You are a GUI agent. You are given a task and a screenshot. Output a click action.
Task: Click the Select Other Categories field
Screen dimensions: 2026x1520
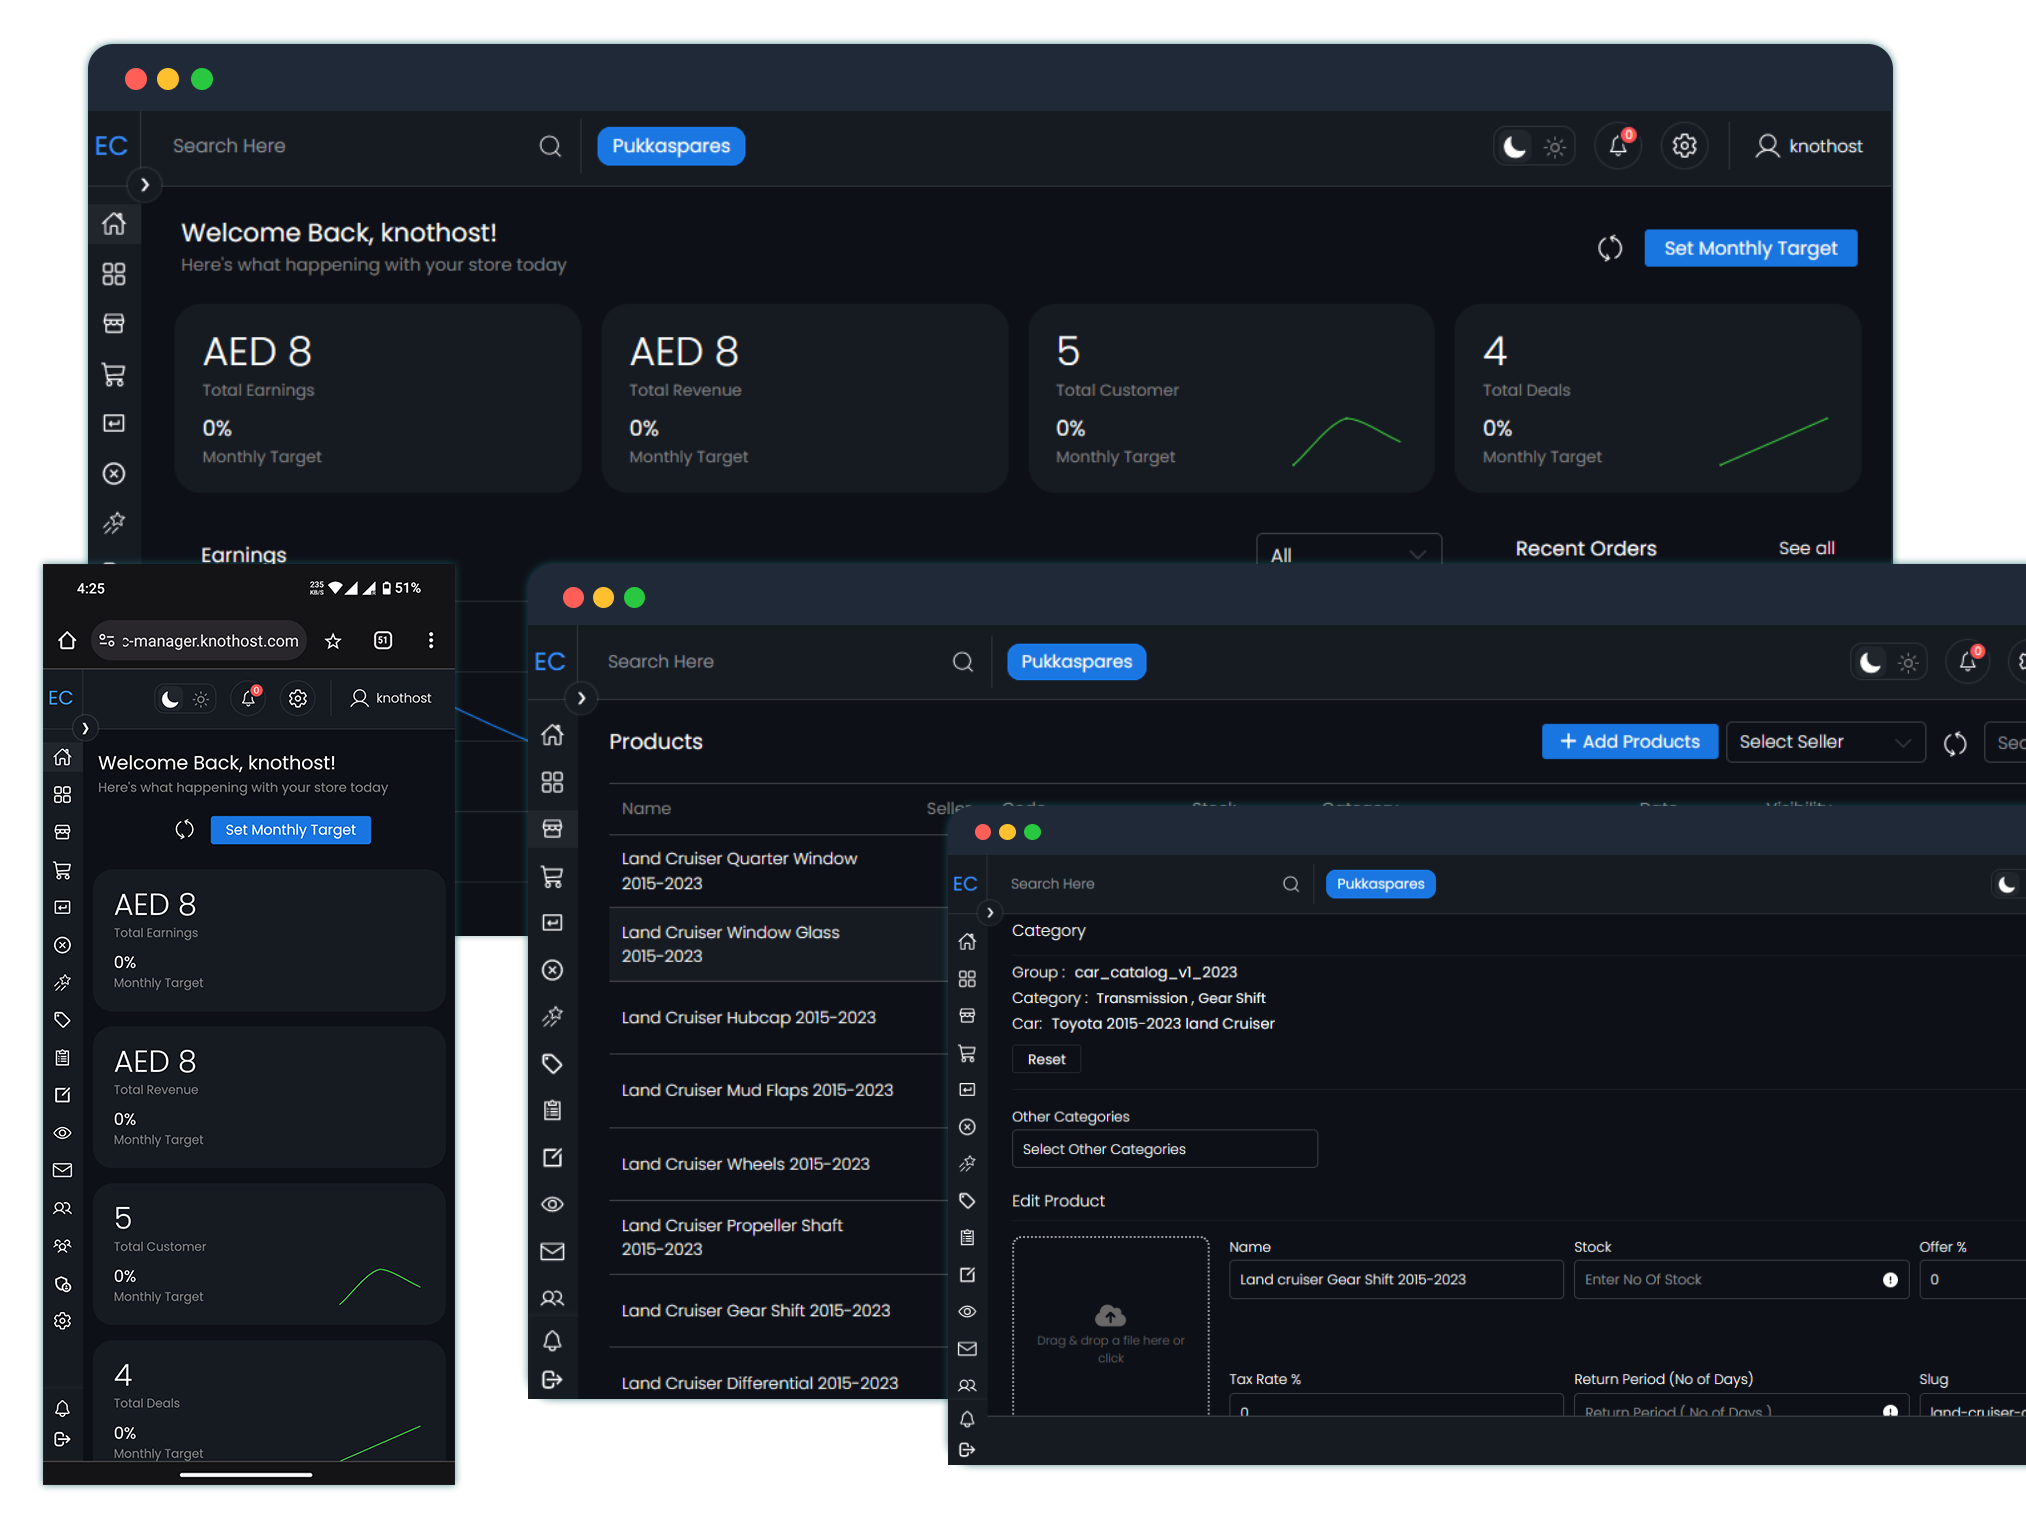click(x=1164, y=1149)
